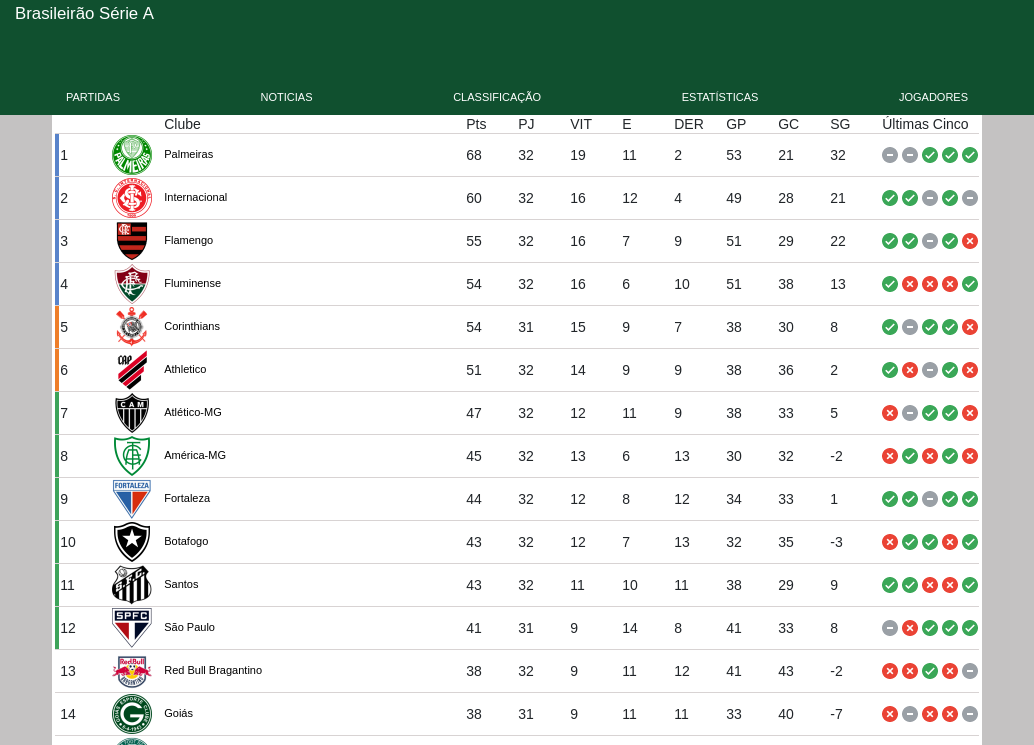Open the Jogadores tab
This screenshot has width=1034, height=745.
(x=933, y=97)
